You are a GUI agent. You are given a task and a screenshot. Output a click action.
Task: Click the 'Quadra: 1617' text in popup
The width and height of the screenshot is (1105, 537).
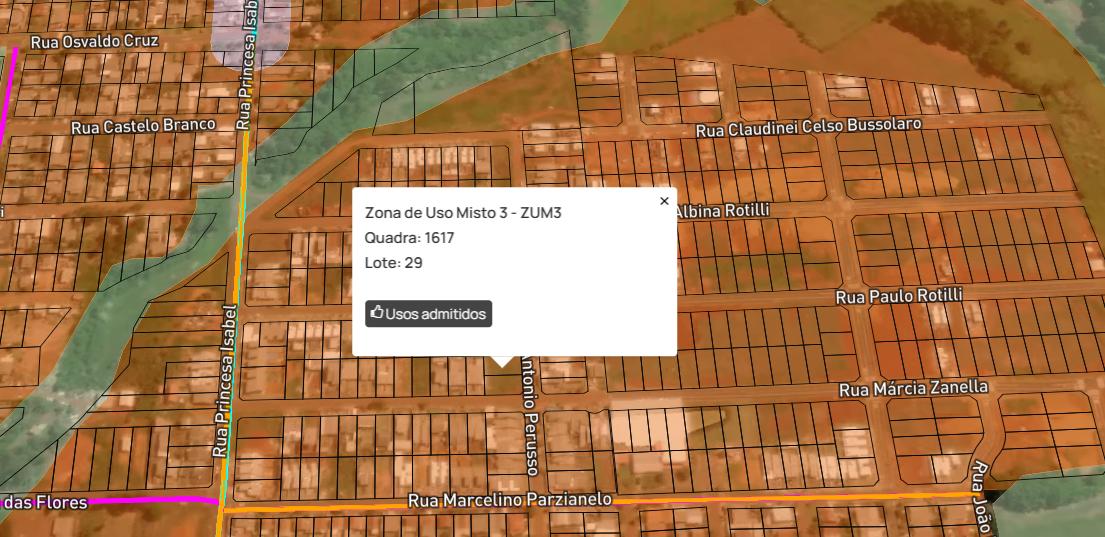click(409, 238)
